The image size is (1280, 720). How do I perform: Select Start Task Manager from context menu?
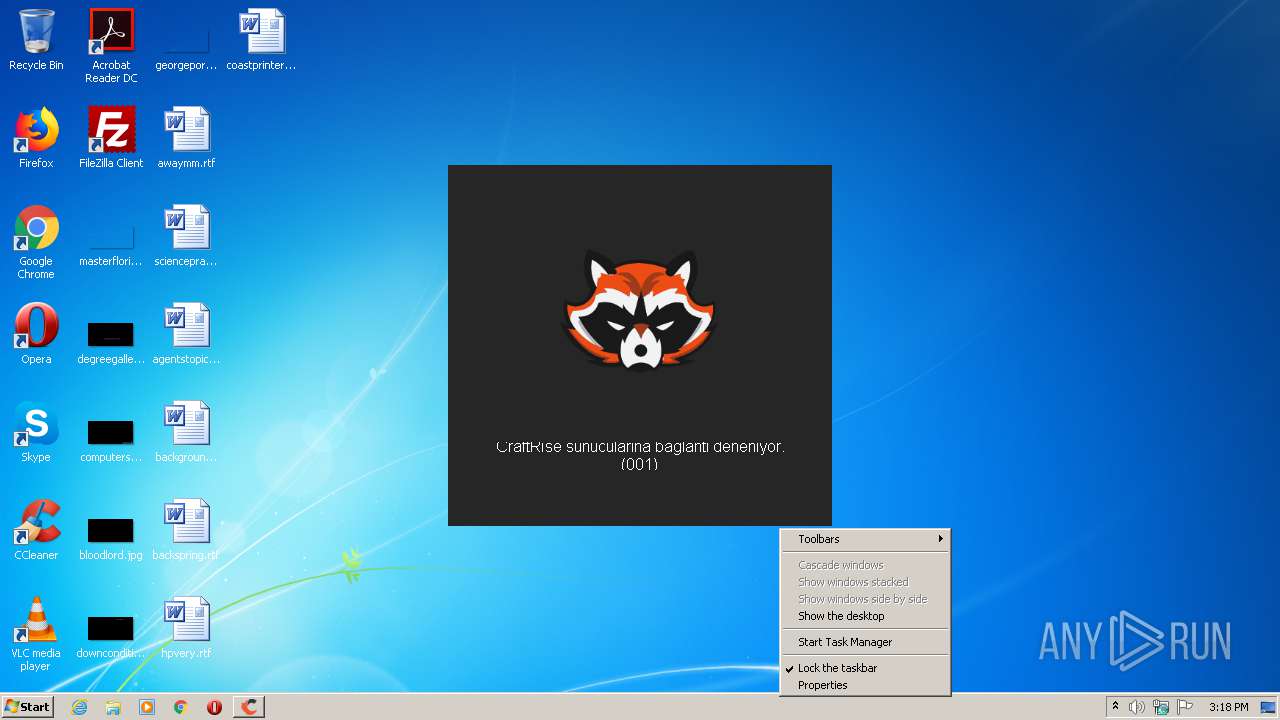pyautogui.click(x=865, y=642)
